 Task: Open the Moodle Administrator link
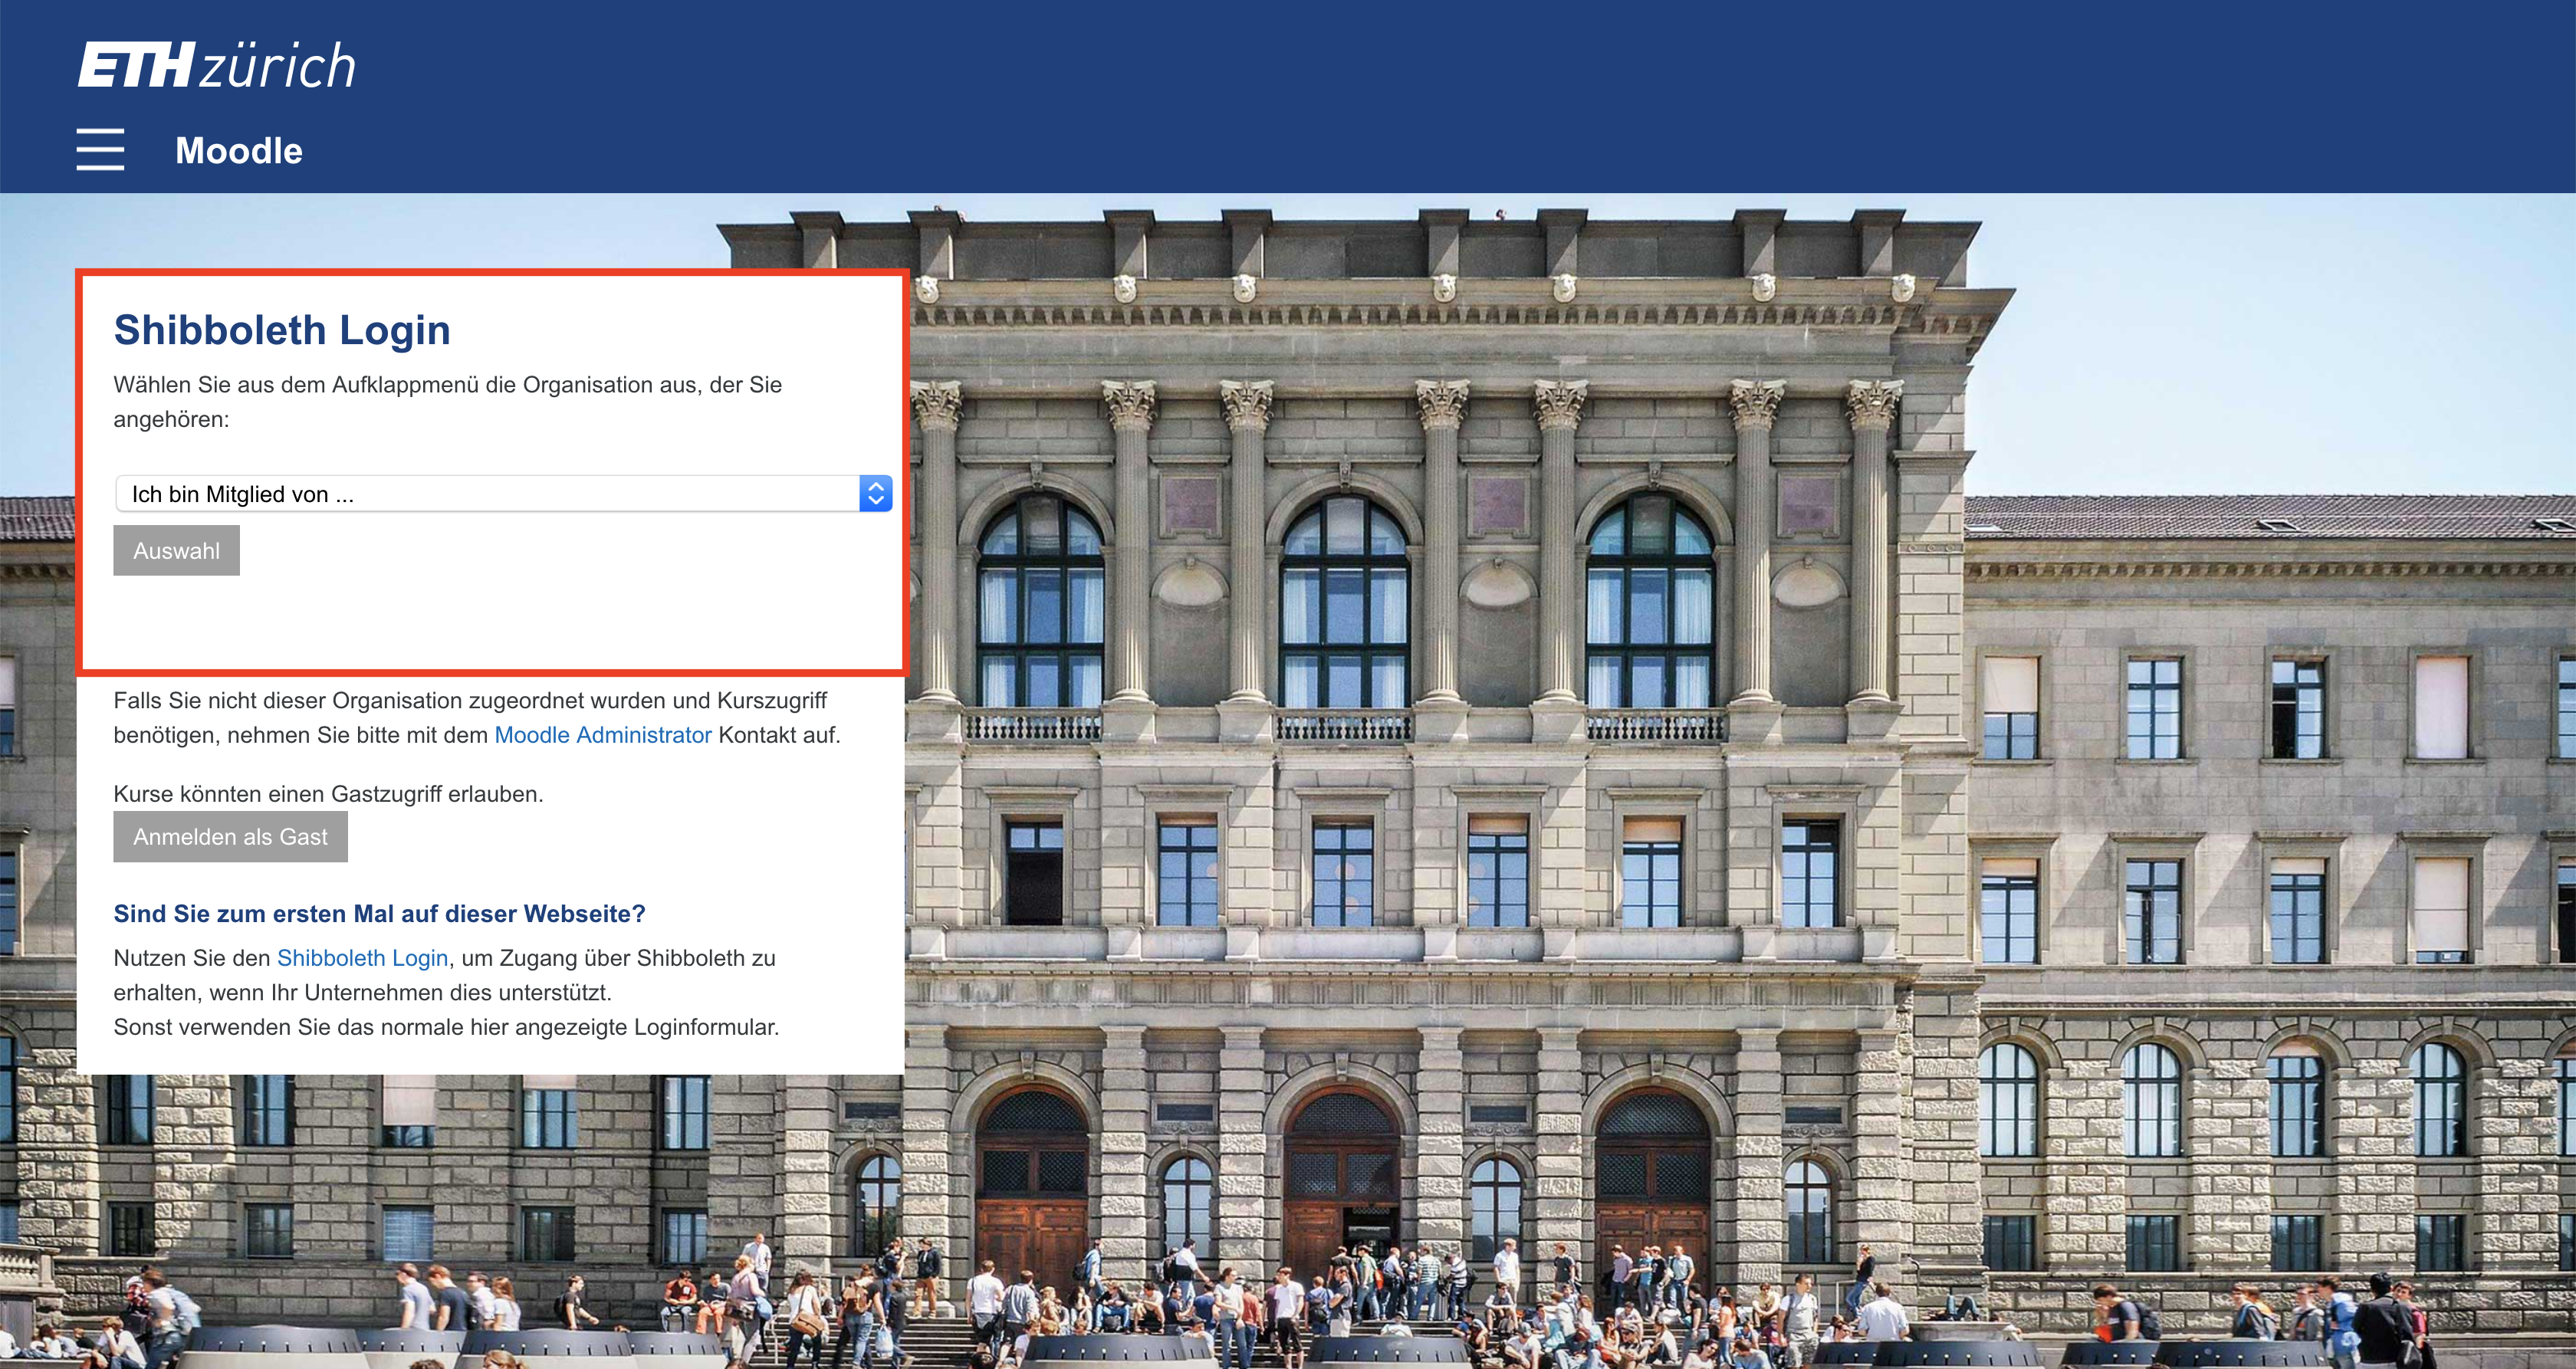pos(603,735)
